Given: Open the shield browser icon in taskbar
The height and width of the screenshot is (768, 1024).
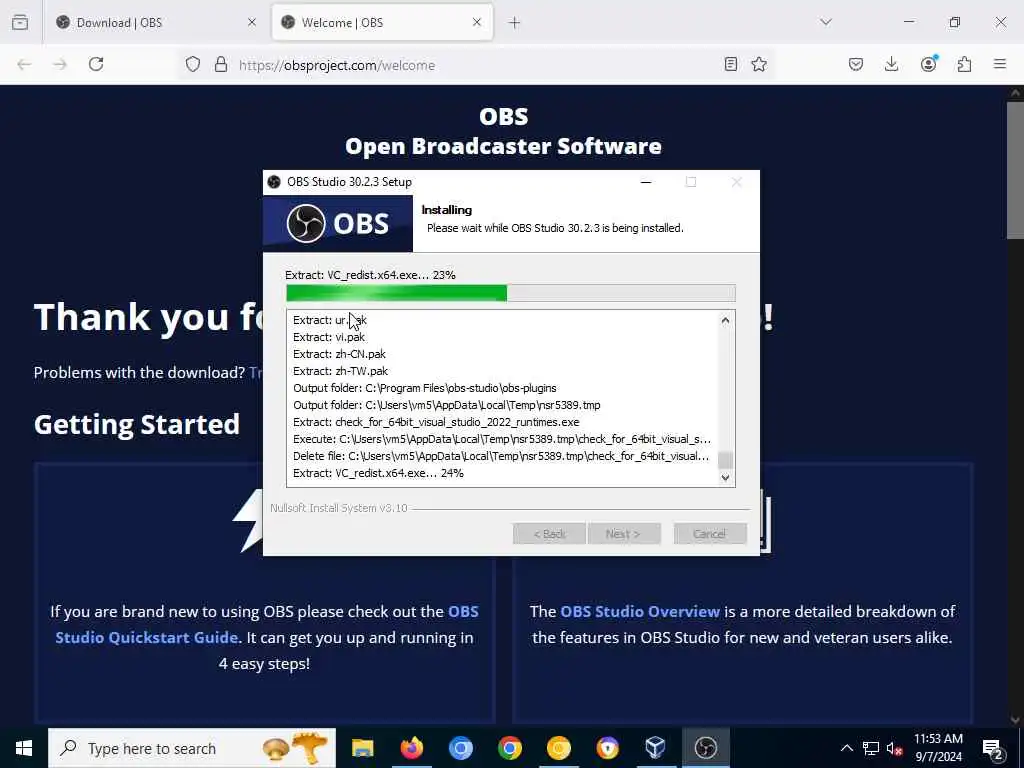Looking at the screenshot, I should pyautogui.click(x=607, y=748).
